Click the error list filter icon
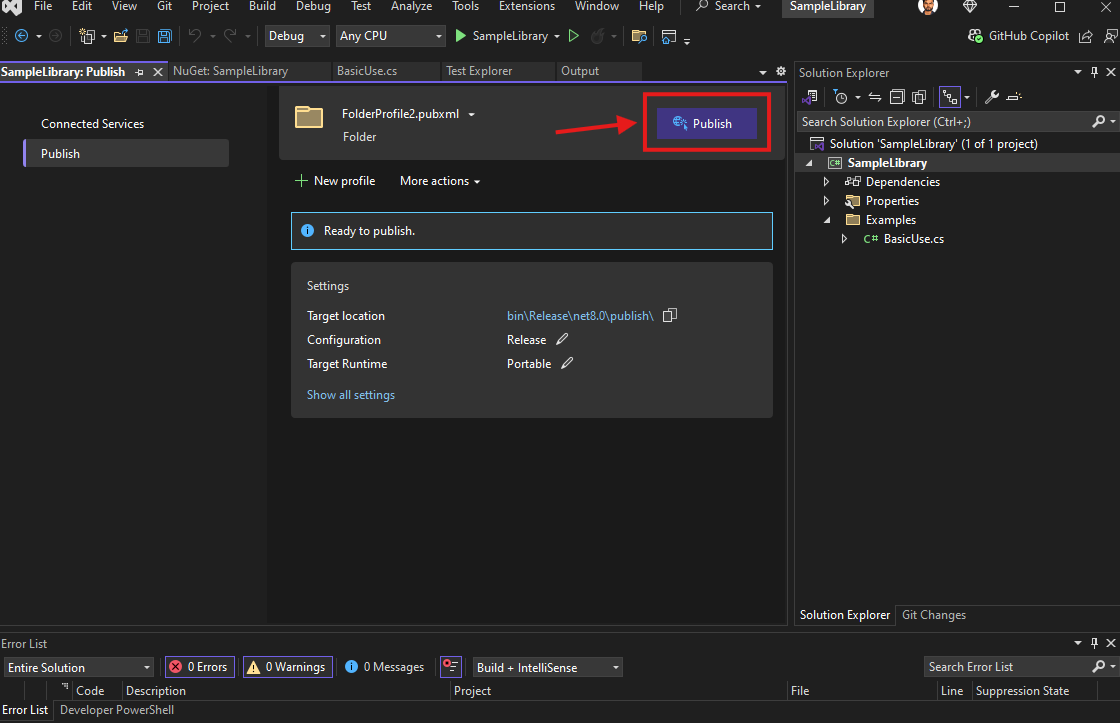 (x=451, y=667)
